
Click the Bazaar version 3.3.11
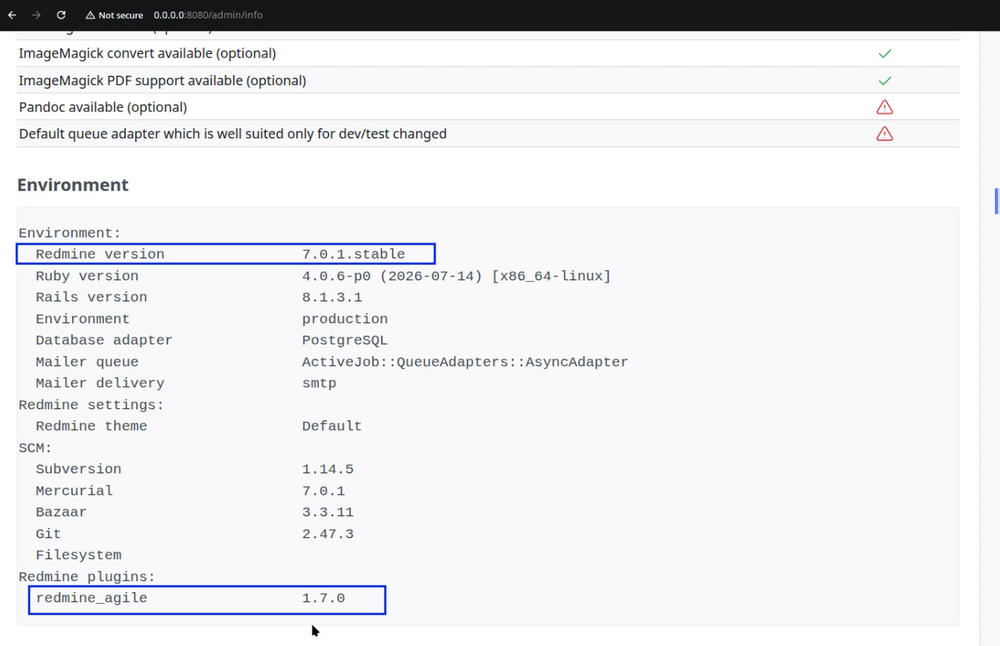tap(328, 512)
